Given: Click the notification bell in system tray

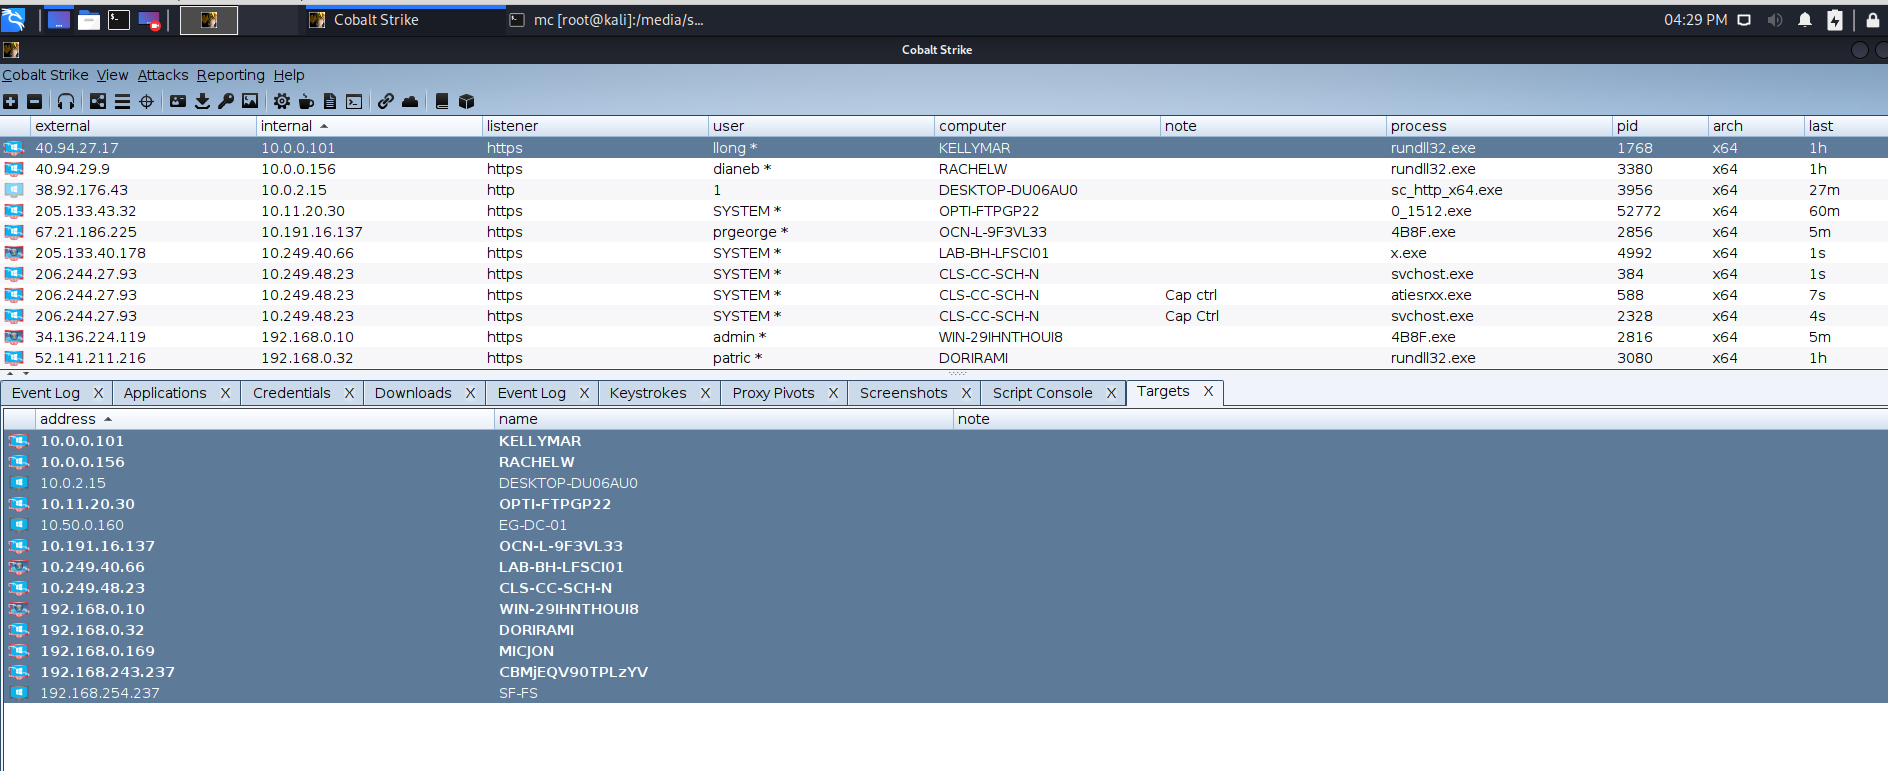Looking at the screenshot, I should [x=1805, y=20].
